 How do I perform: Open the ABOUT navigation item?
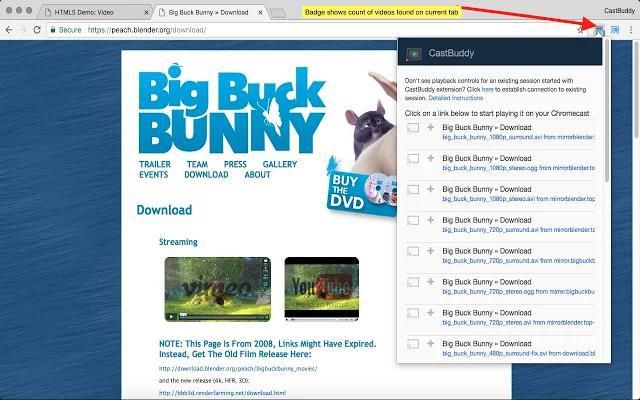(258, 175)
